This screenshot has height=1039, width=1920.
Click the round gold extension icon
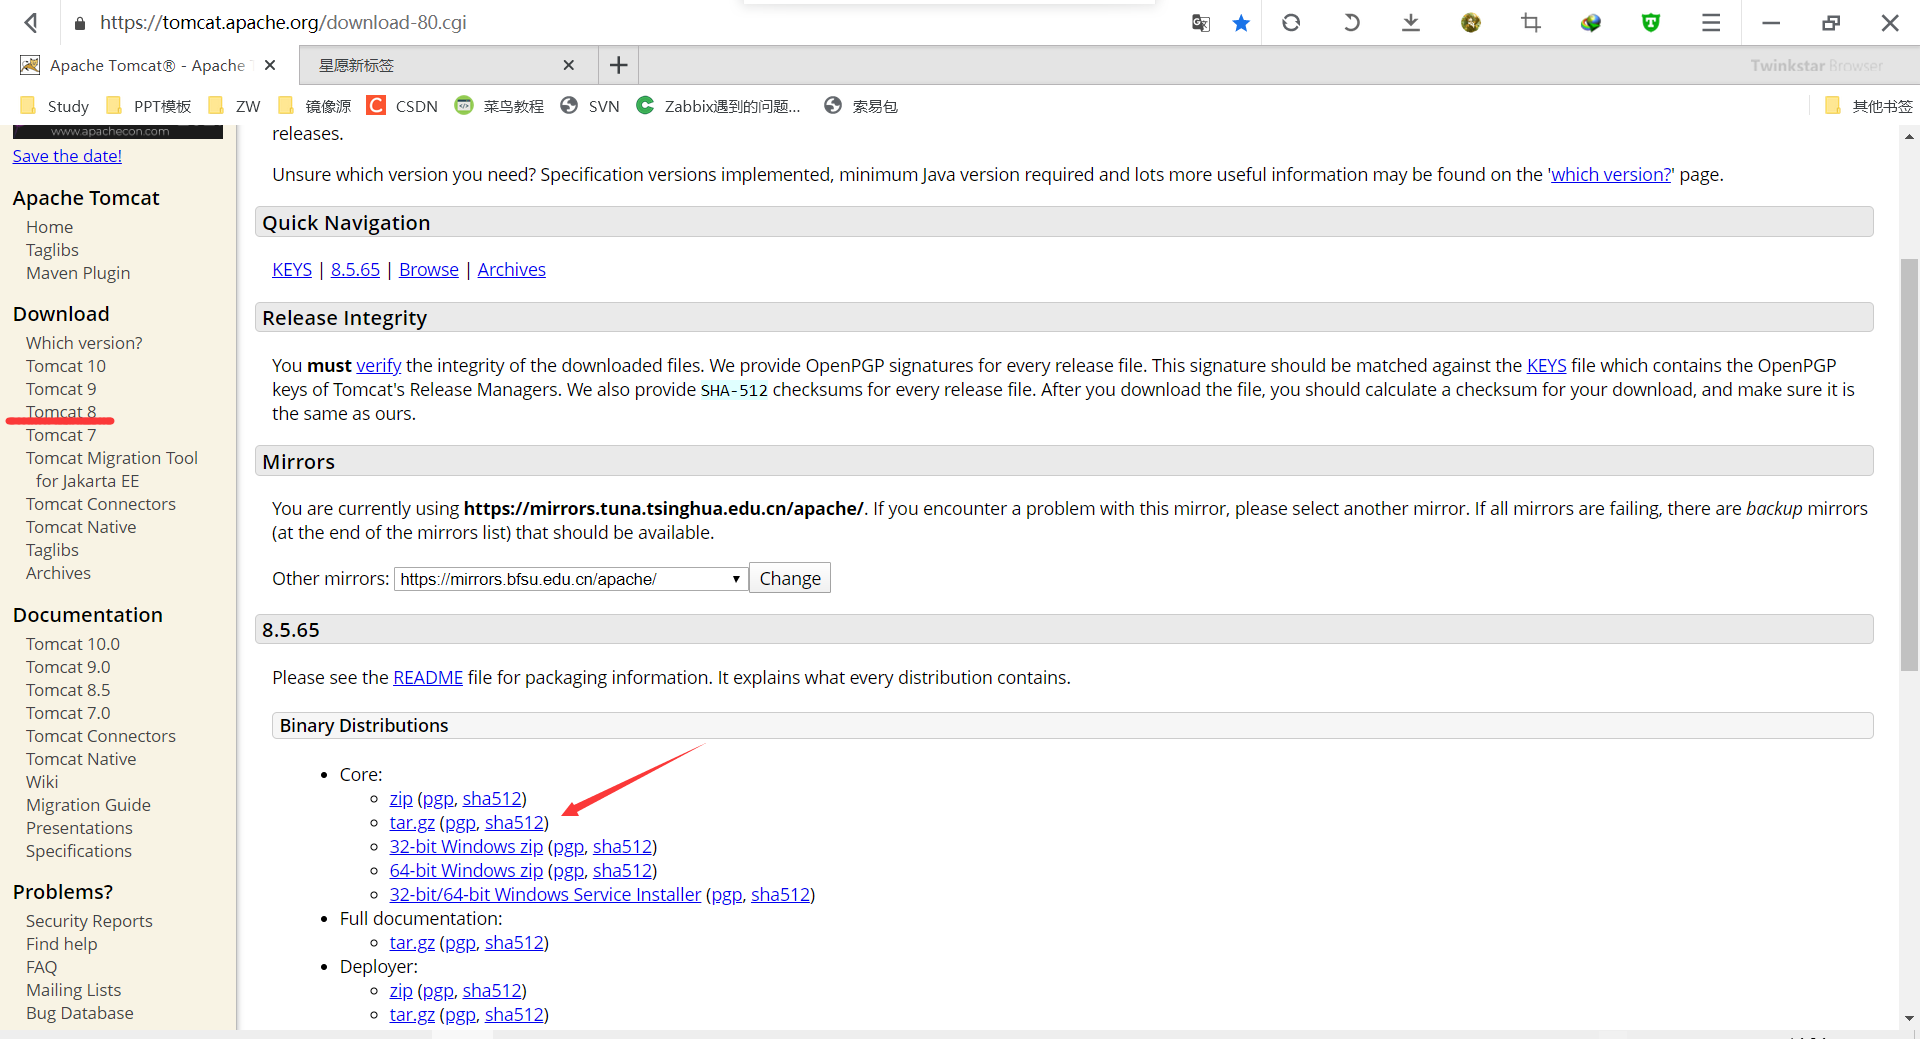(x=1471, y=22)
